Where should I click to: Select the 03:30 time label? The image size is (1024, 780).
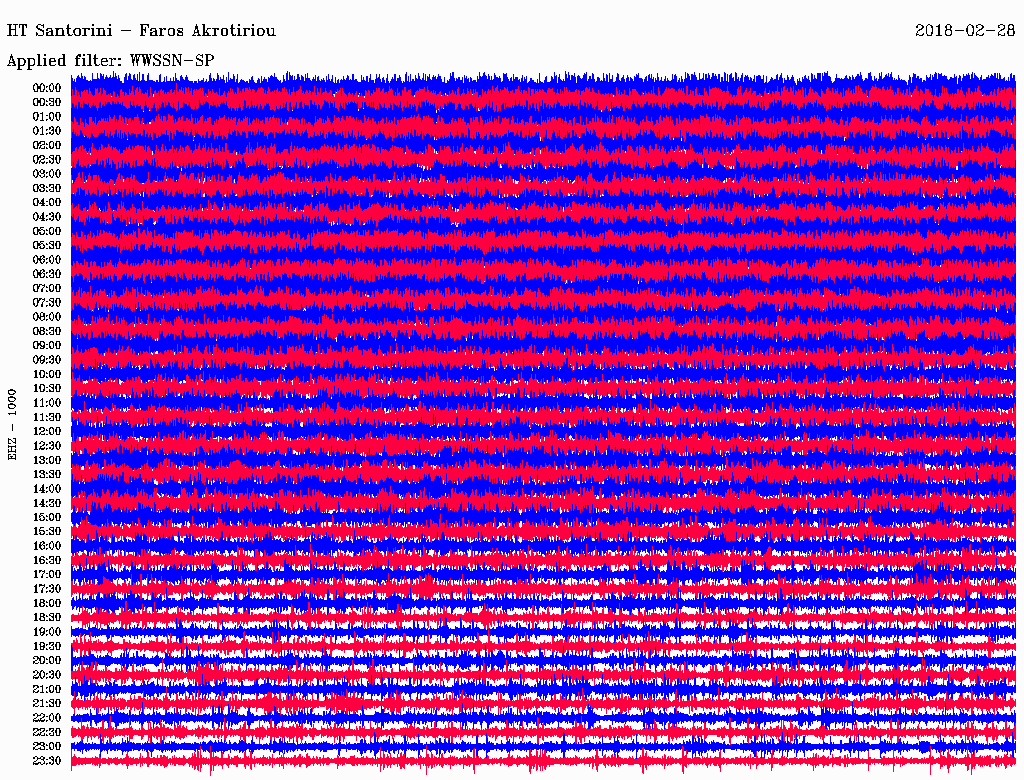47,188
